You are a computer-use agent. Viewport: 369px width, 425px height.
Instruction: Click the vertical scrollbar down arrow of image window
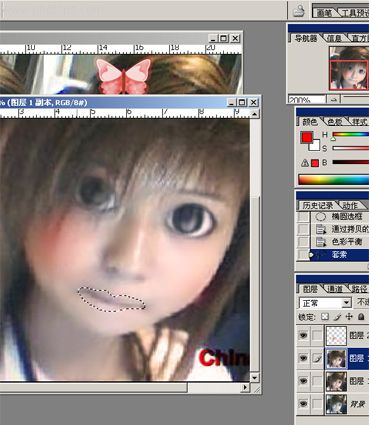pyautogui.click(x=254, y=378)
